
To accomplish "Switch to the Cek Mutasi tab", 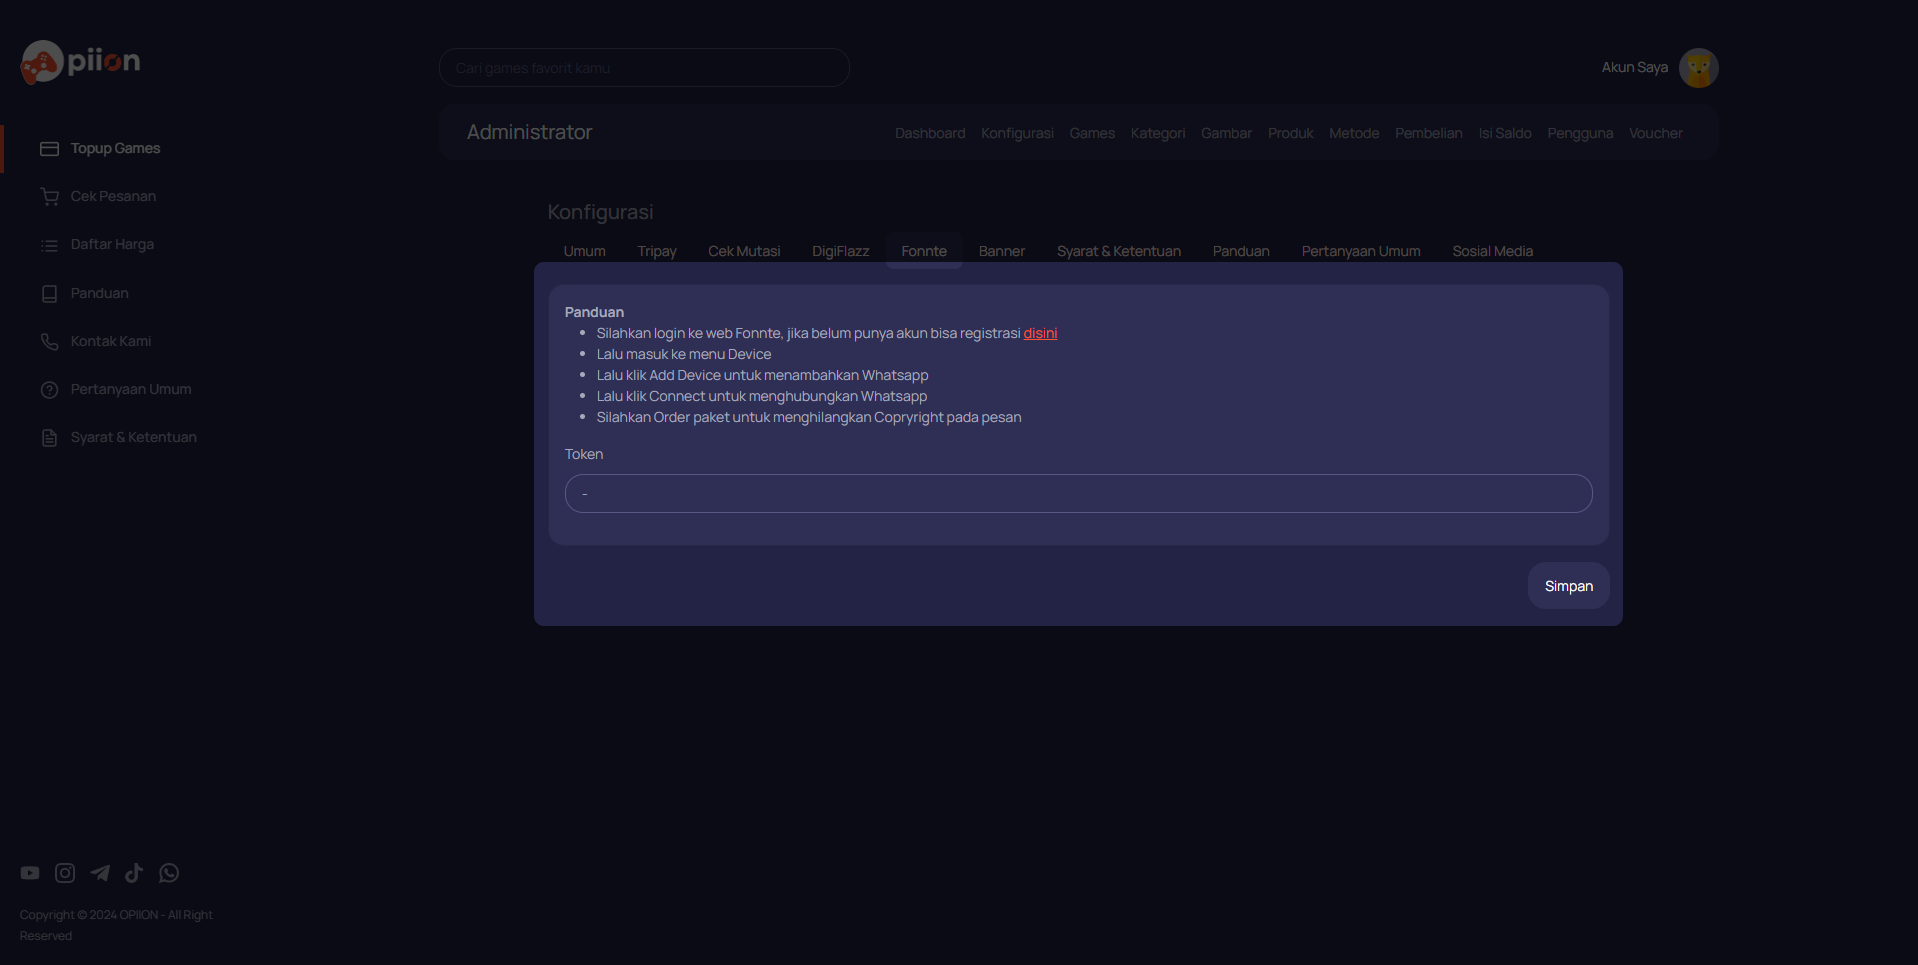I will [744, 251].
